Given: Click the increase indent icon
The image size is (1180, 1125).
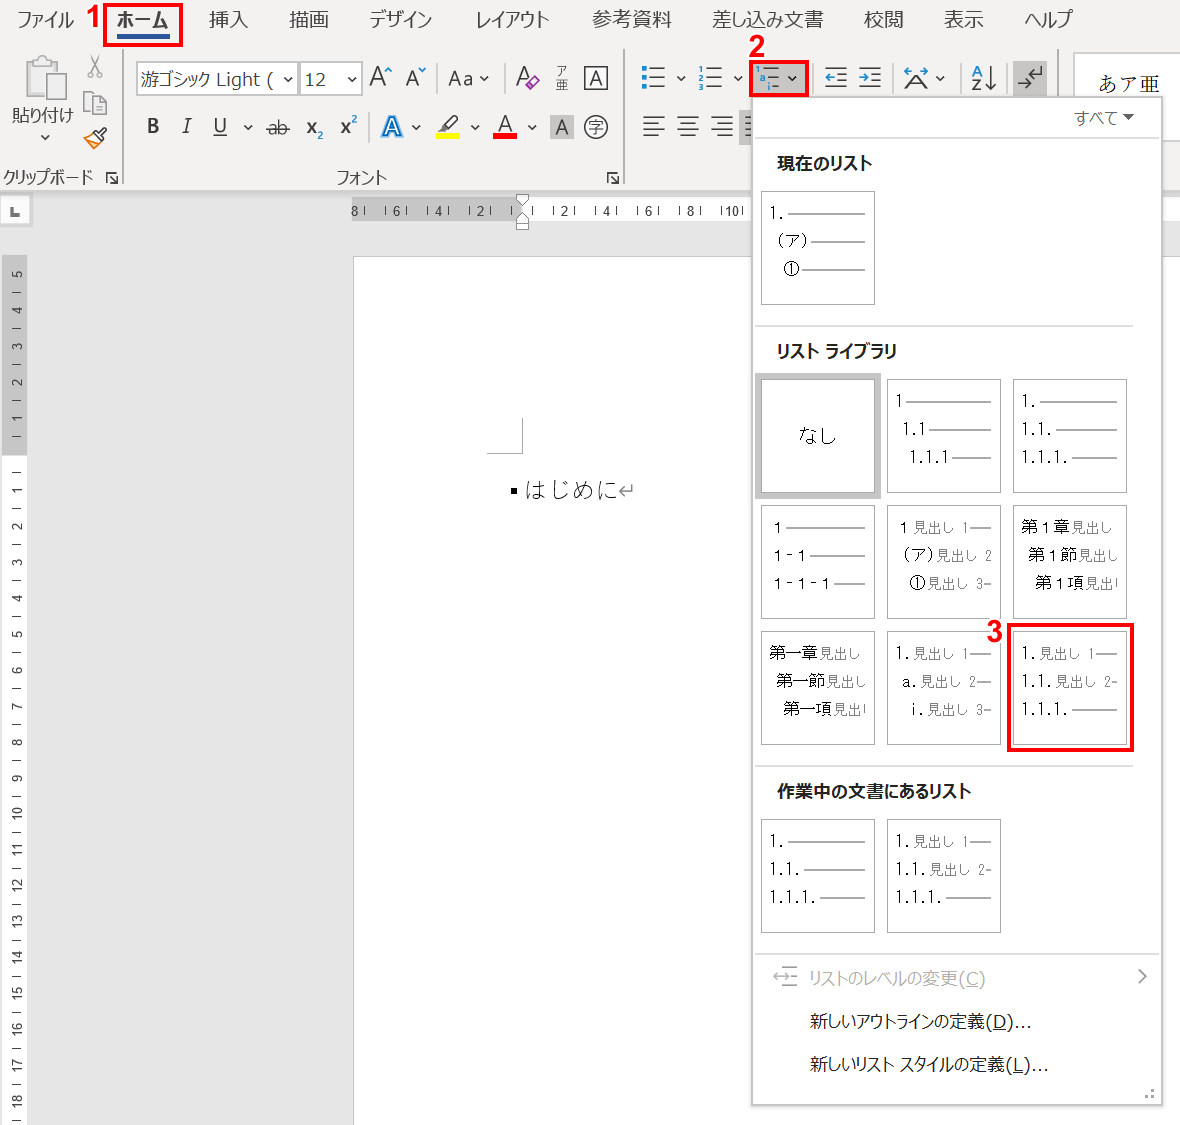Looking at the screenshot, I should tap(870, 78).
